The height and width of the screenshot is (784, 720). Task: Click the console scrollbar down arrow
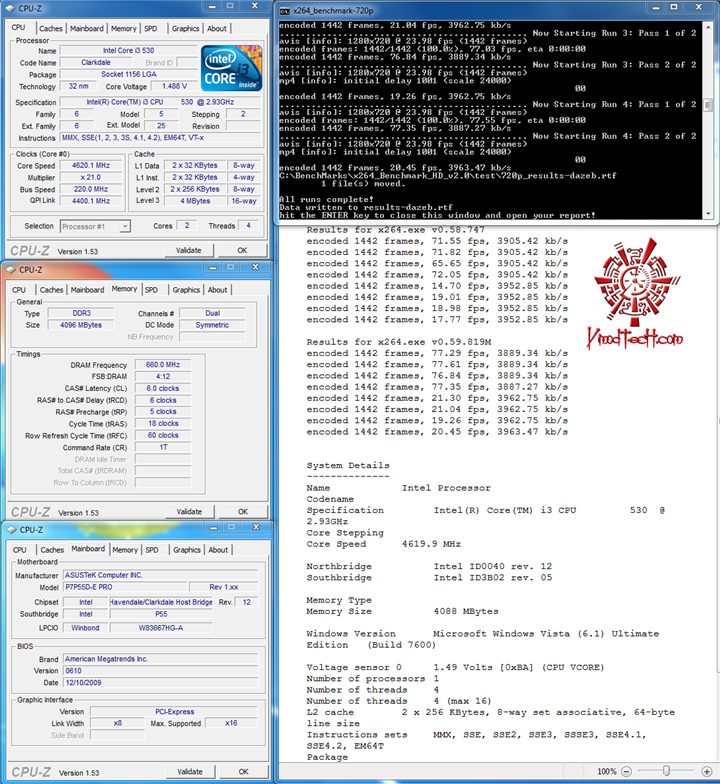click(708, 214)
